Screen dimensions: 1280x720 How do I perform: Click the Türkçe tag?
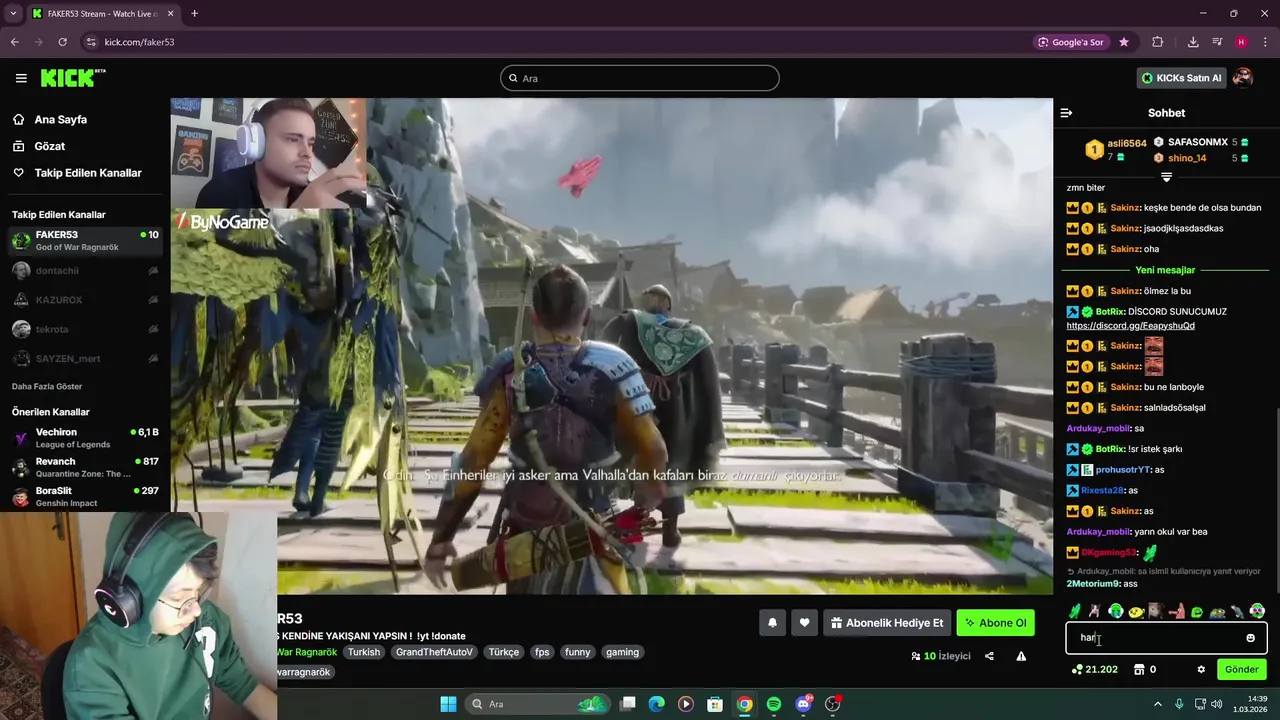pos(503,652)
